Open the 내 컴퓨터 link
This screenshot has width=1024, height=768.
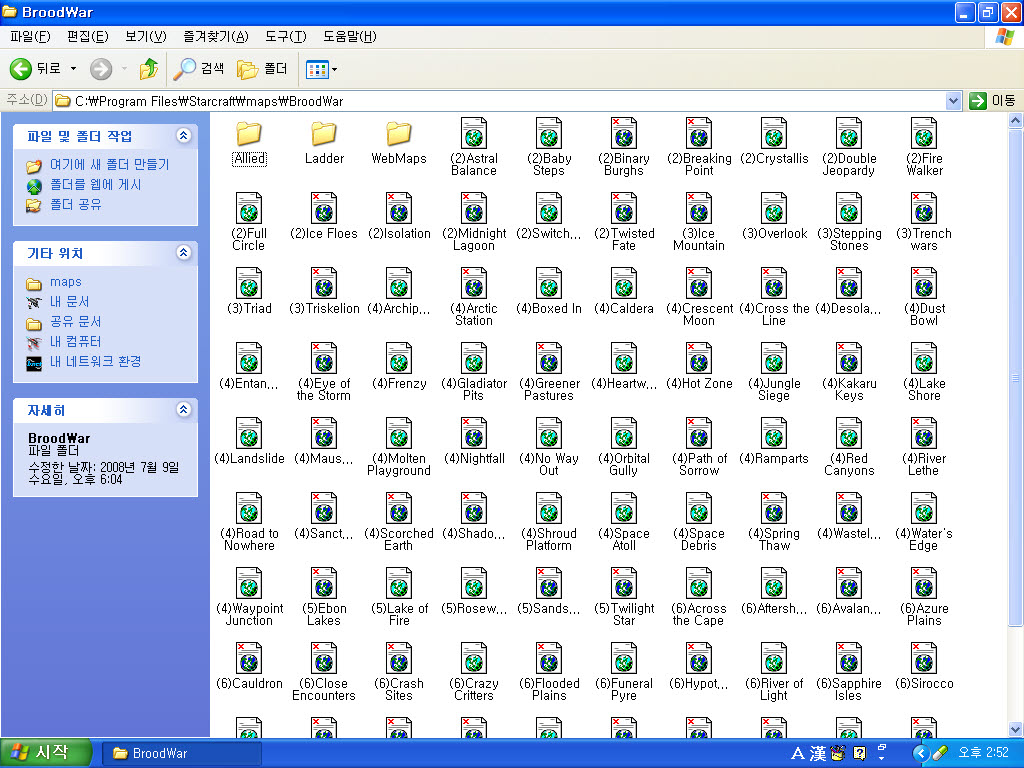tap(75, 342)
